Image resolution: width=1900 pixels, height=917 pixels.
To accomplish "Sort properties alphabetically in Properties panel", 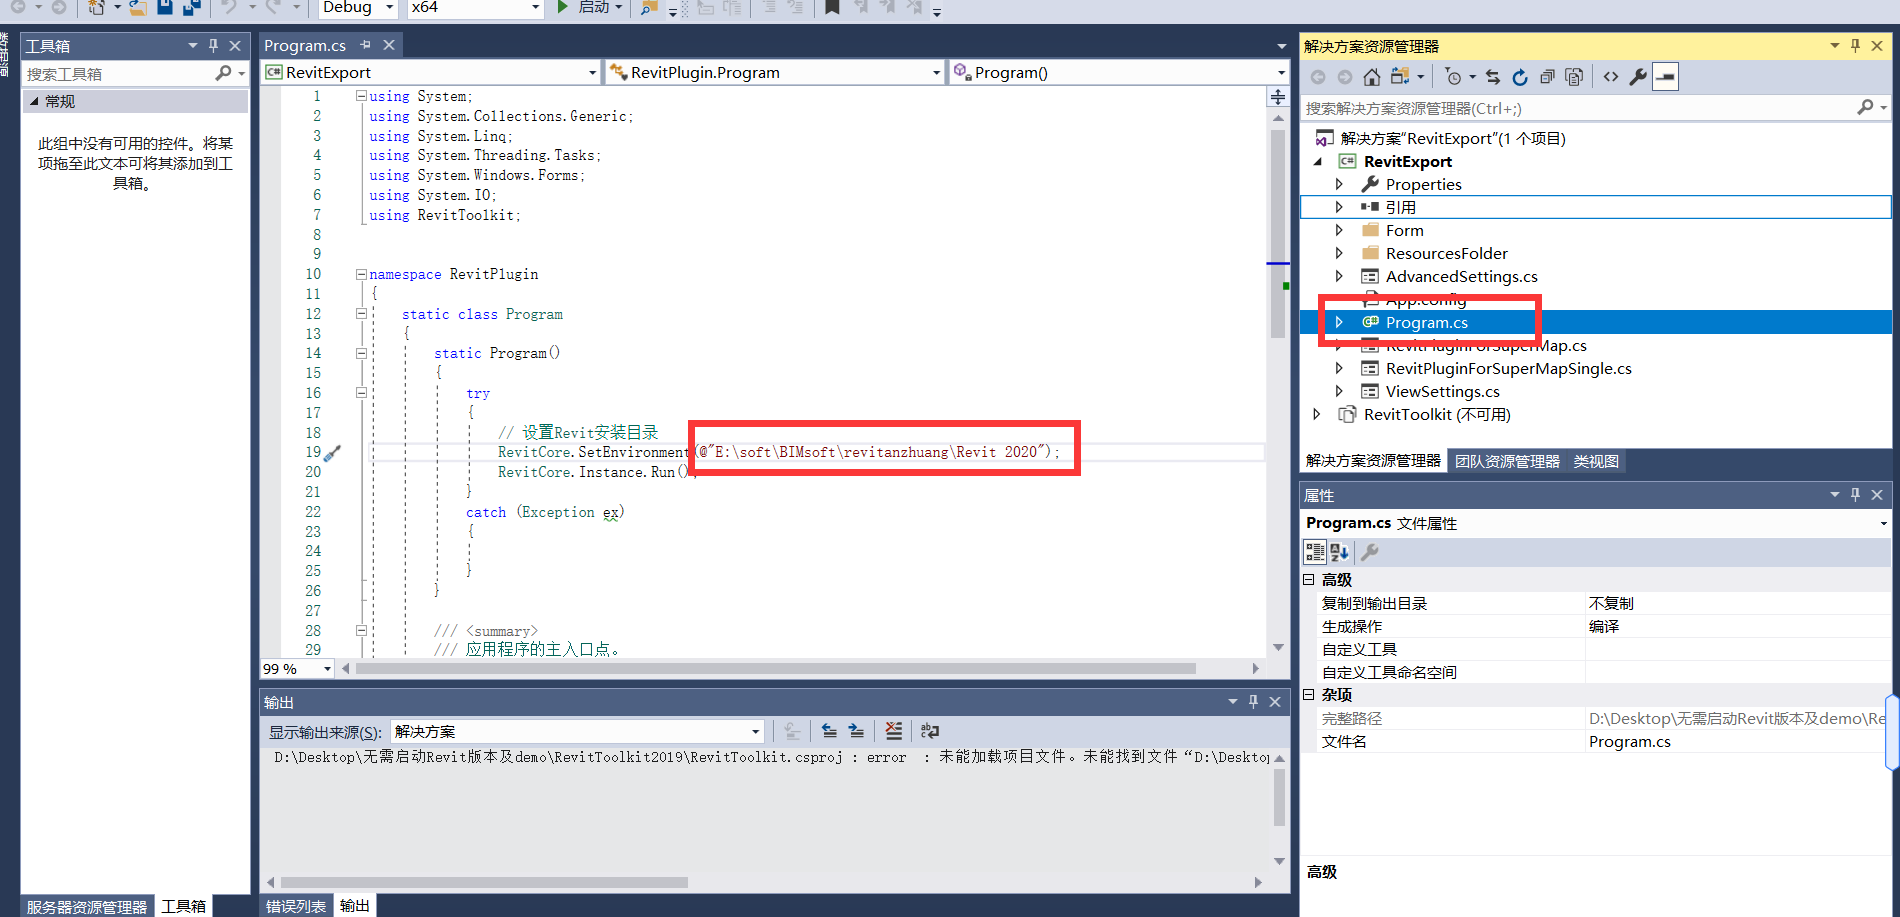I will tap(1339, 552).
